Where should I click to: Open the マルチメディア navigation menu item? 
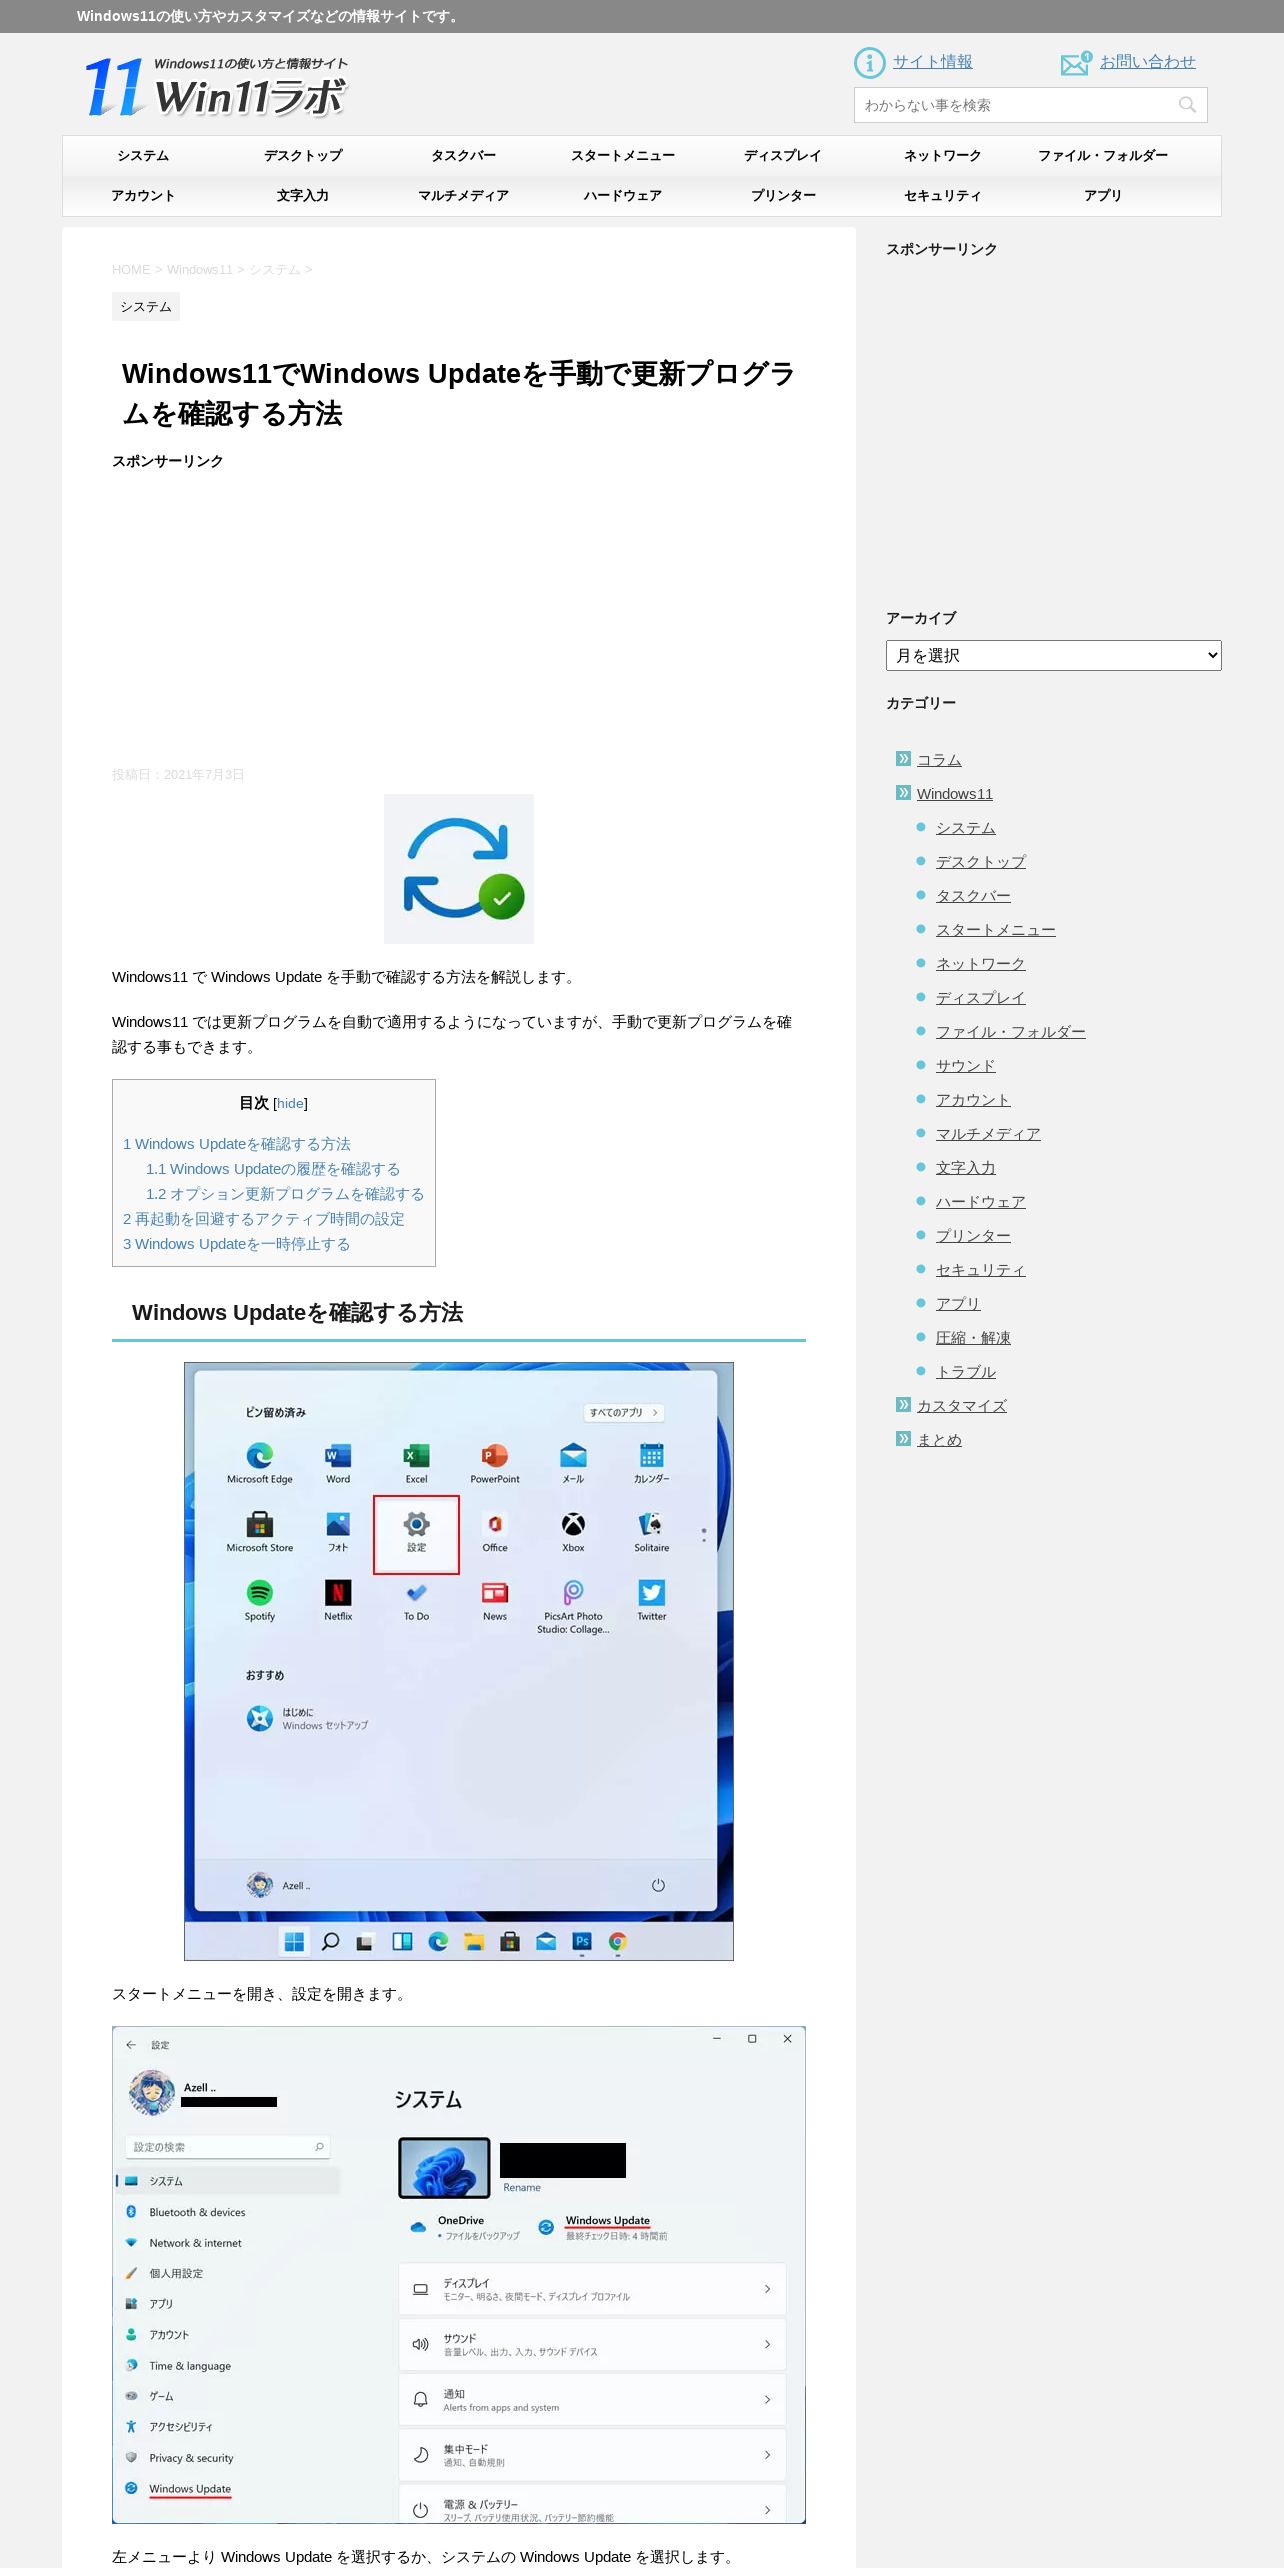463,196
